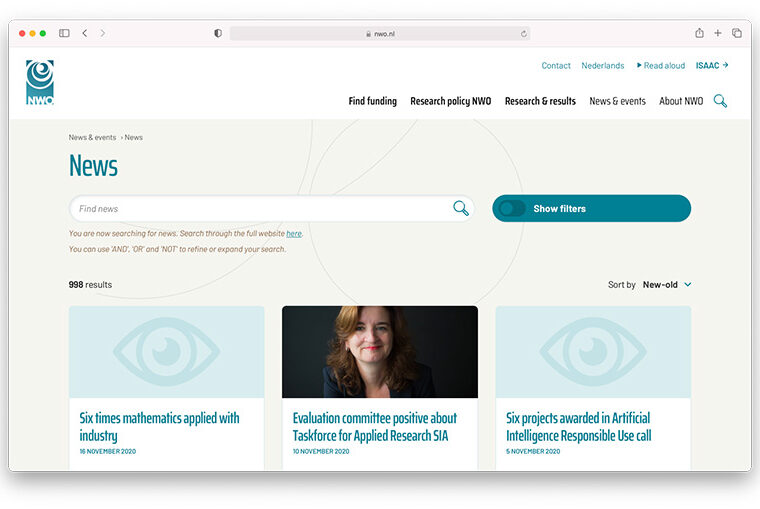Show the Safari tab overview

pos(737,33)
